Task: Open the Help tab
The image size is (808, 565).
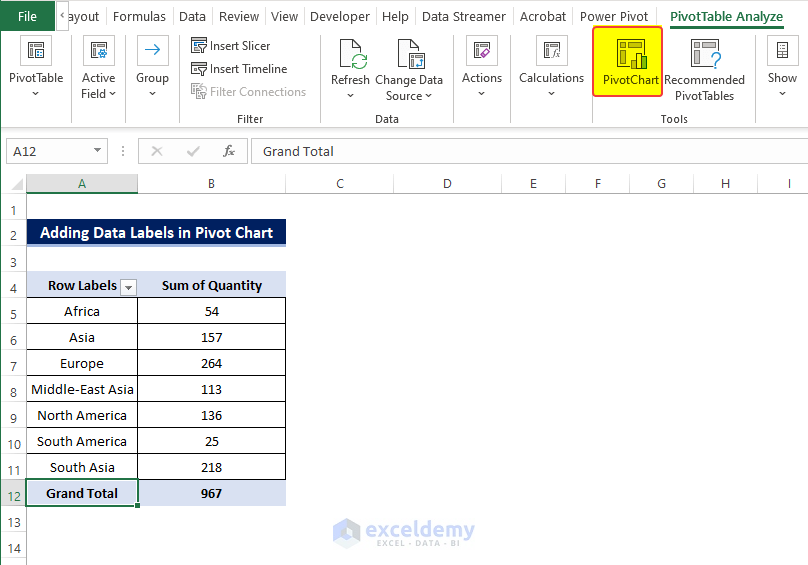Action: (395, 16)
